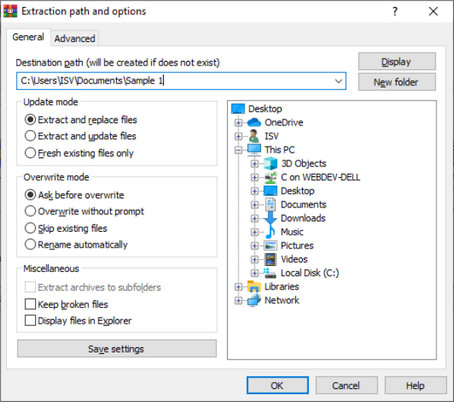Expand the Documents tree node
This screenshot has height=402, width=454.
pyautogui.click(x=255, y=205)
